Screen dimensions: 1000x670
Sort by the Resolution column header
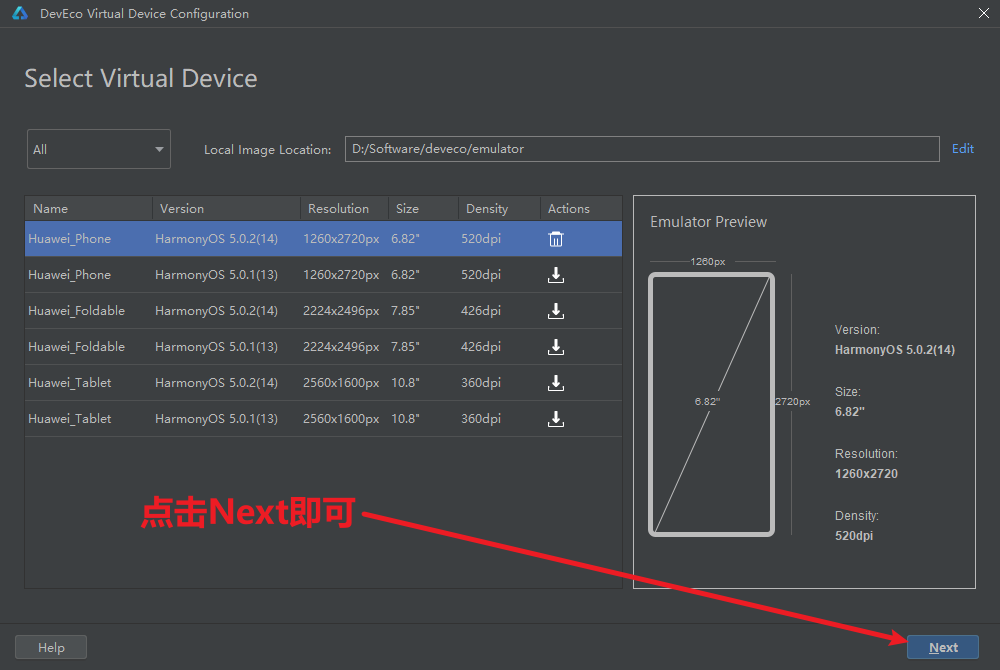(x=344, y=208)
